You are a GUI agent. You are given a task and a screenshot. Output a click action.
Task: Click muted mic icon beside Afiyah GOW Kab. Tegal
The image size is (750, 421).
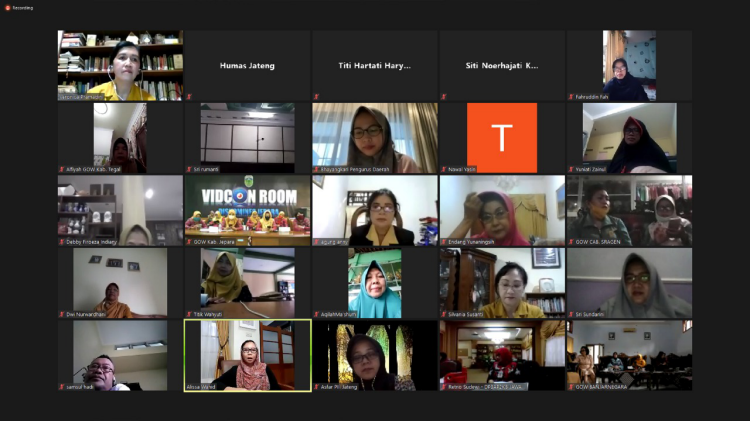pos(62,169)
